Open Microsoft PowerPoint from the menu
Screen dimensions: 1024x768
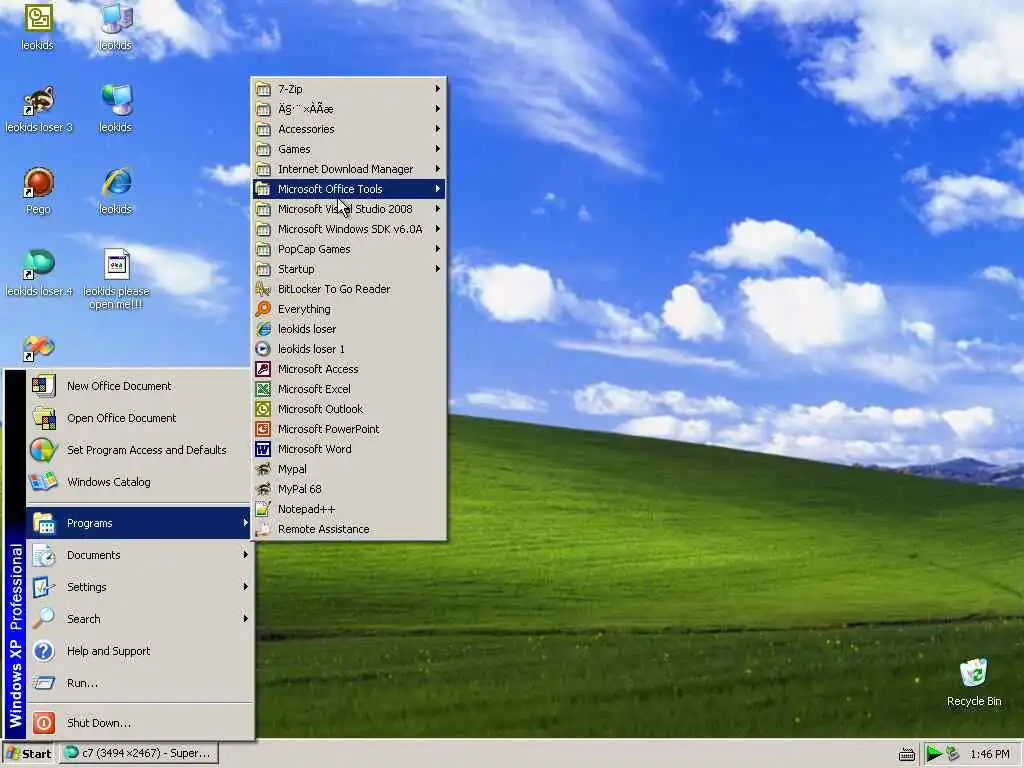point(349,428)
